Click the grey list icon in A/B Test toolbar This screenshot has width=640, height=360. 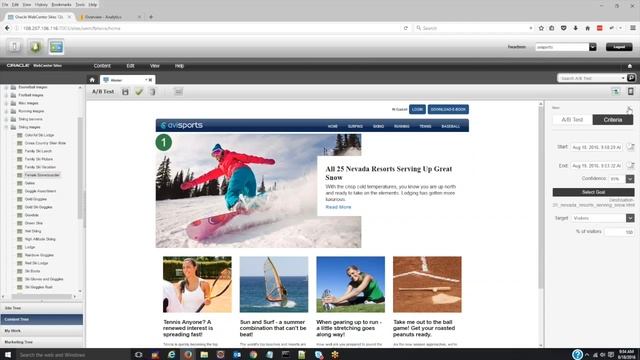178,92
